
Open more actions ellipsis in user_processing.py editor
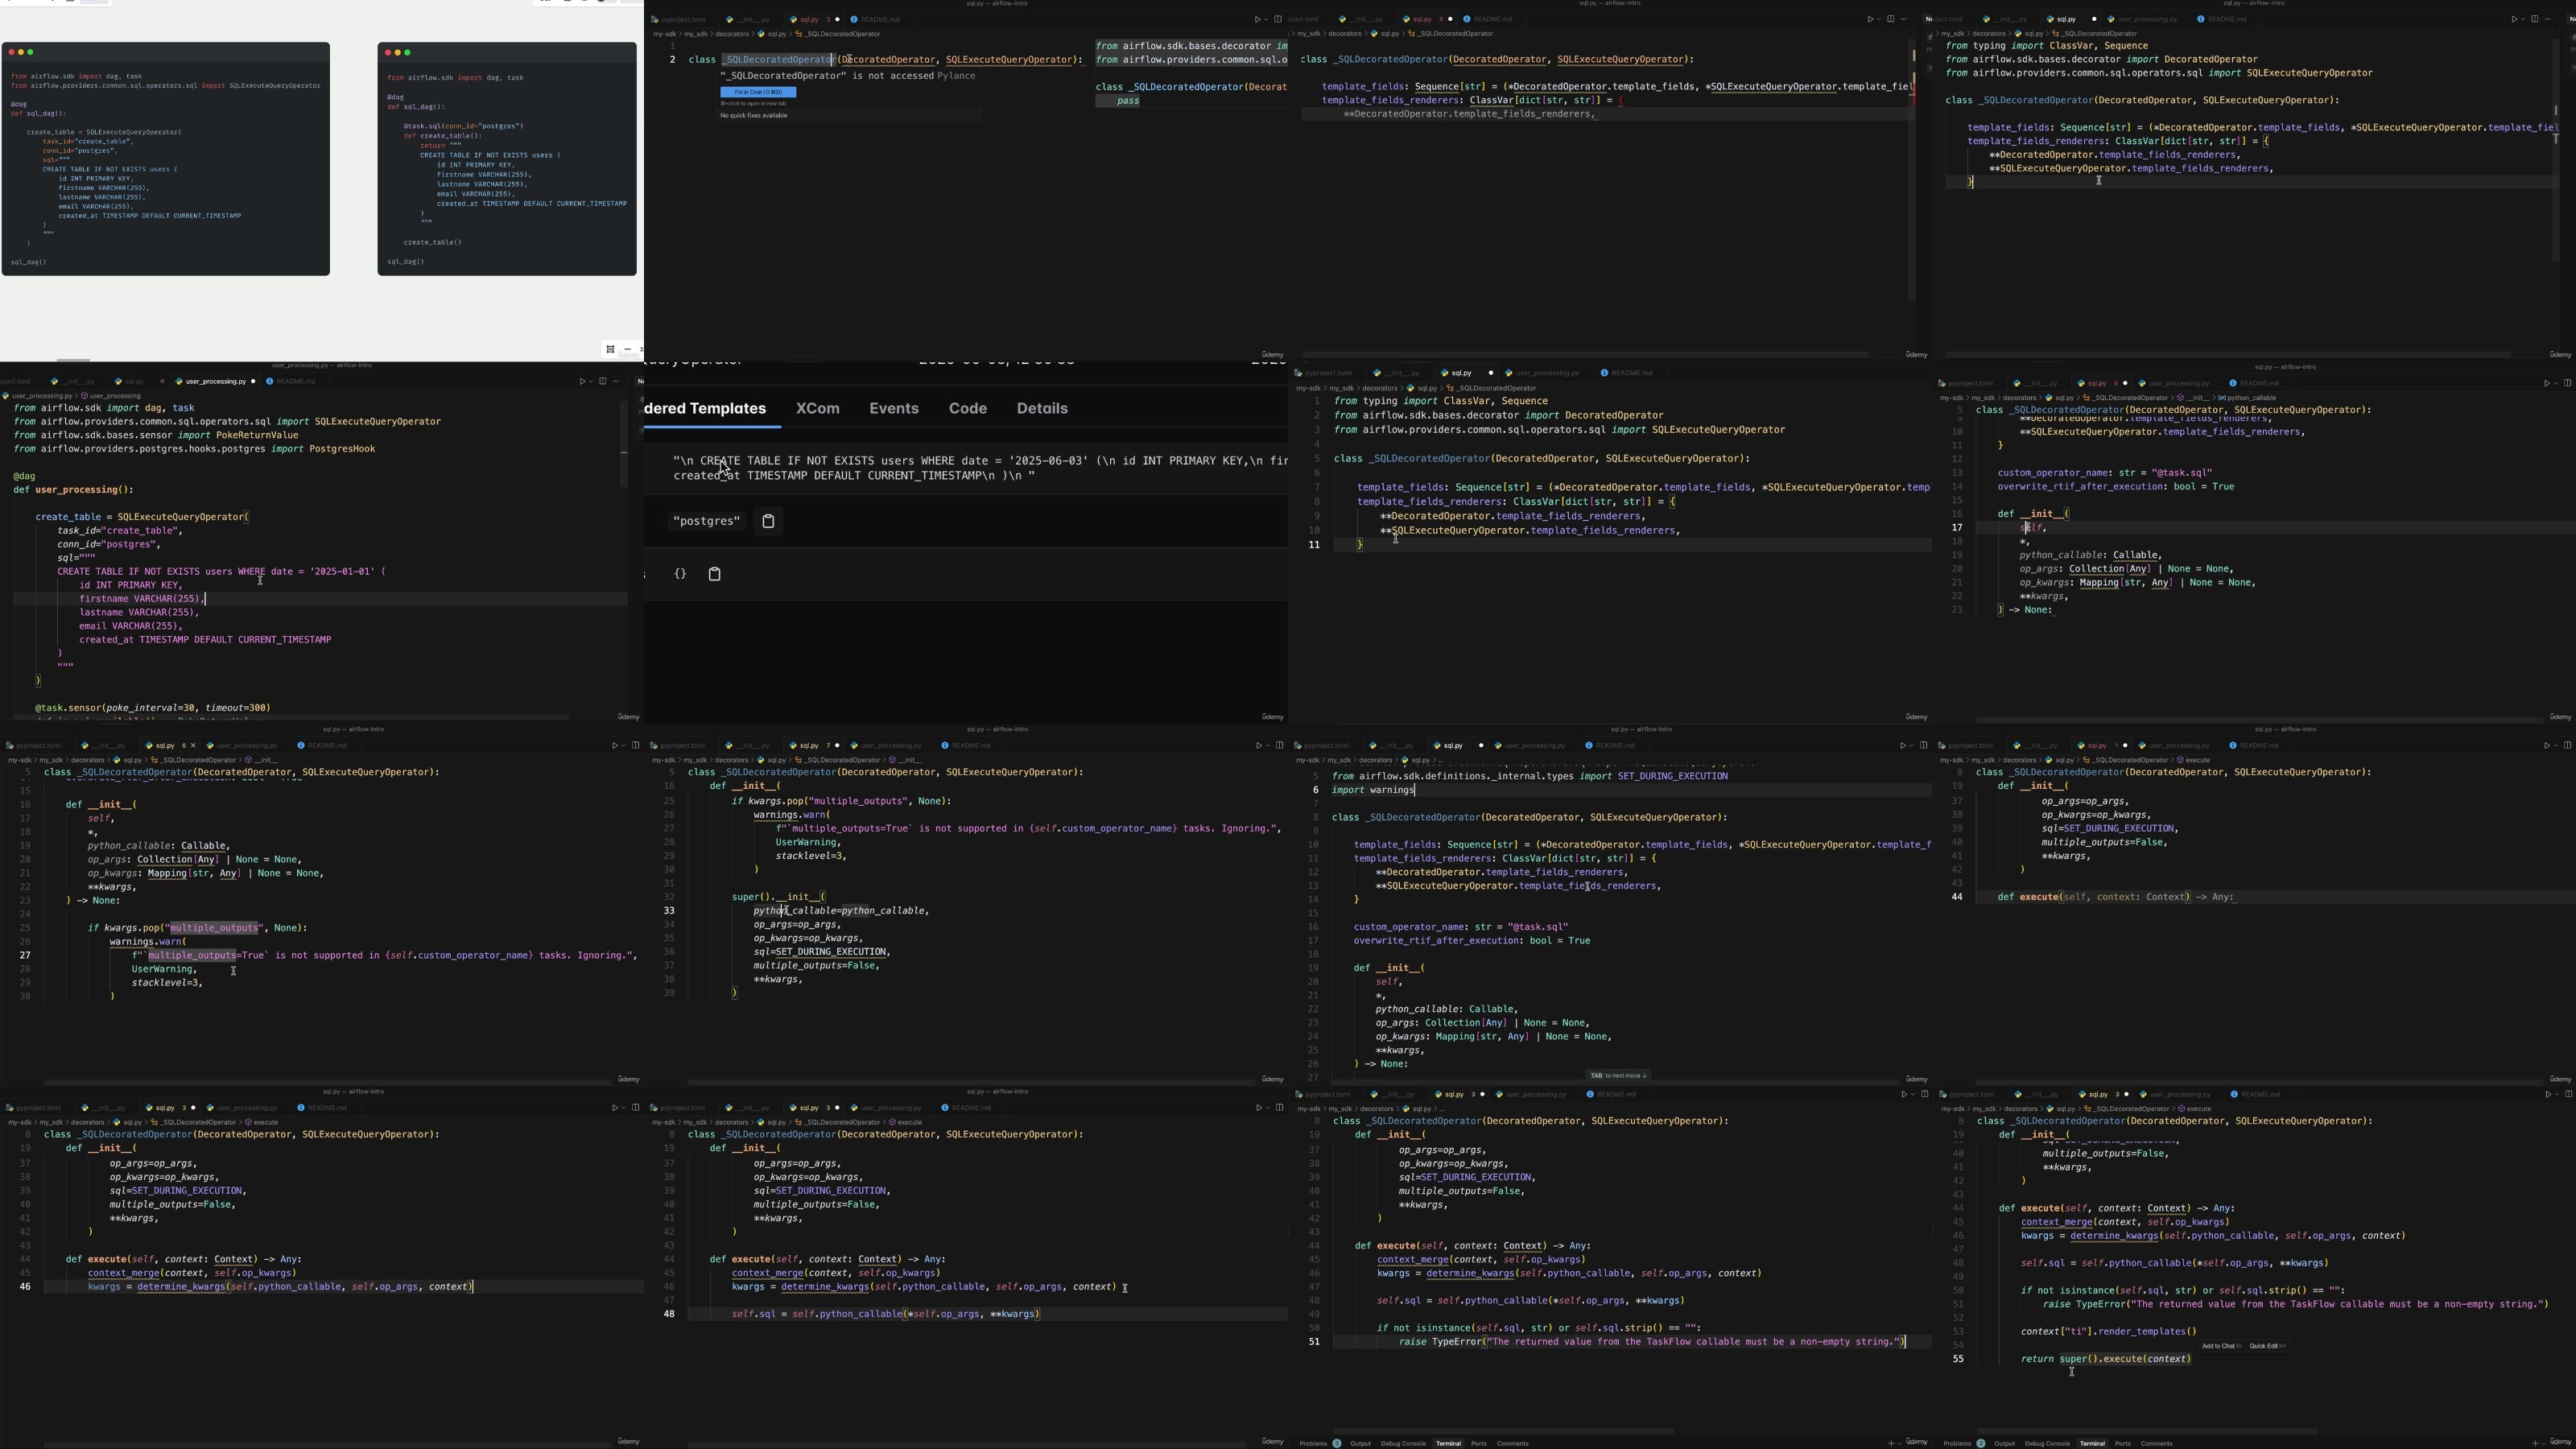(617, 381)
